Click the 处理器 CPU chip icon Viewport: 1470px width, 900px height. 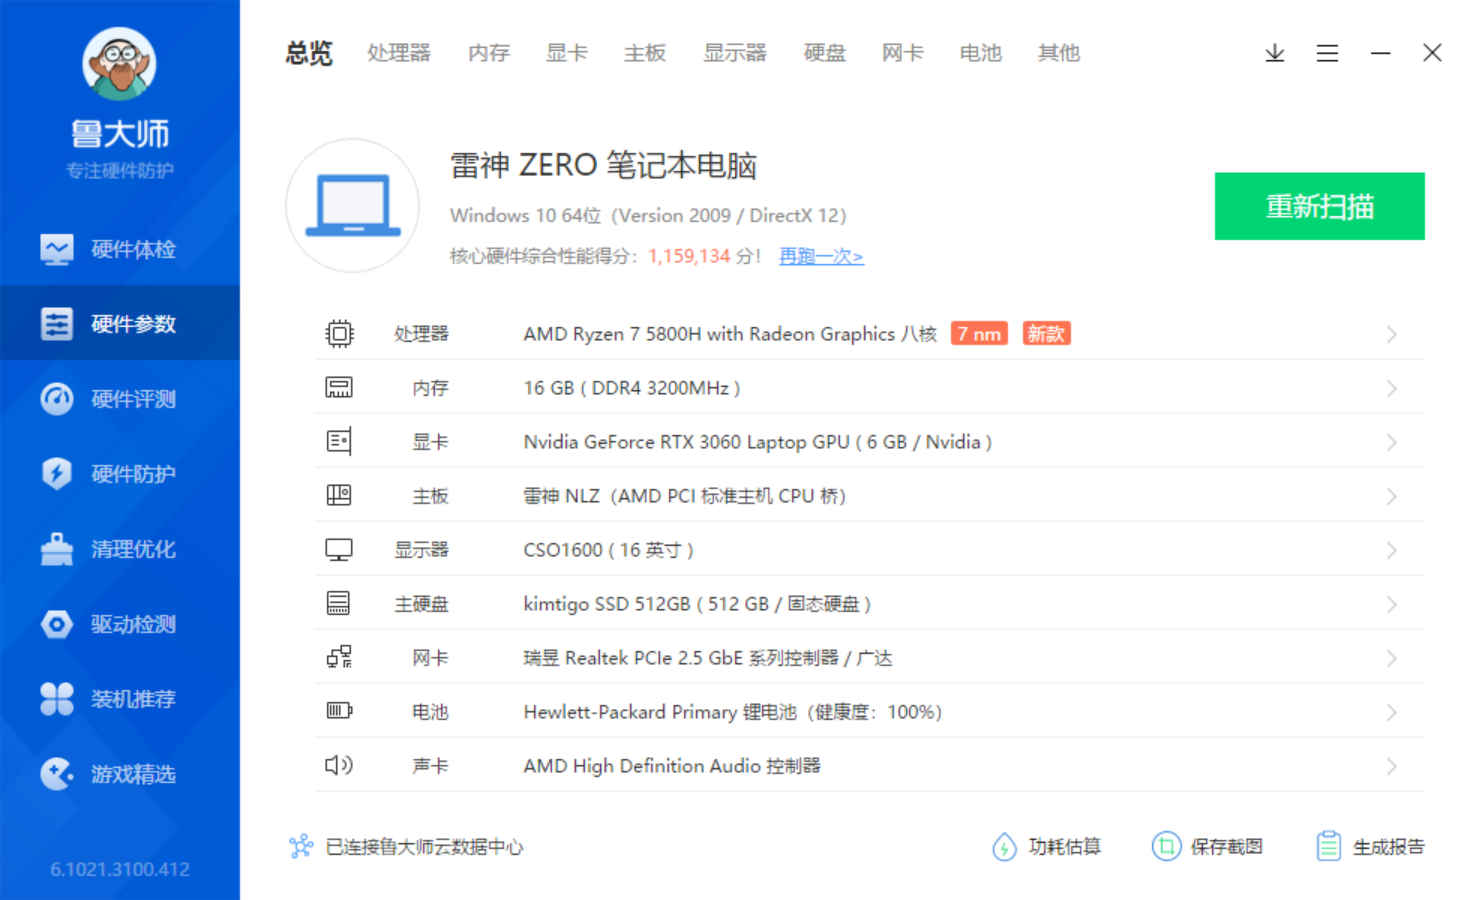[x=339, y=334]
